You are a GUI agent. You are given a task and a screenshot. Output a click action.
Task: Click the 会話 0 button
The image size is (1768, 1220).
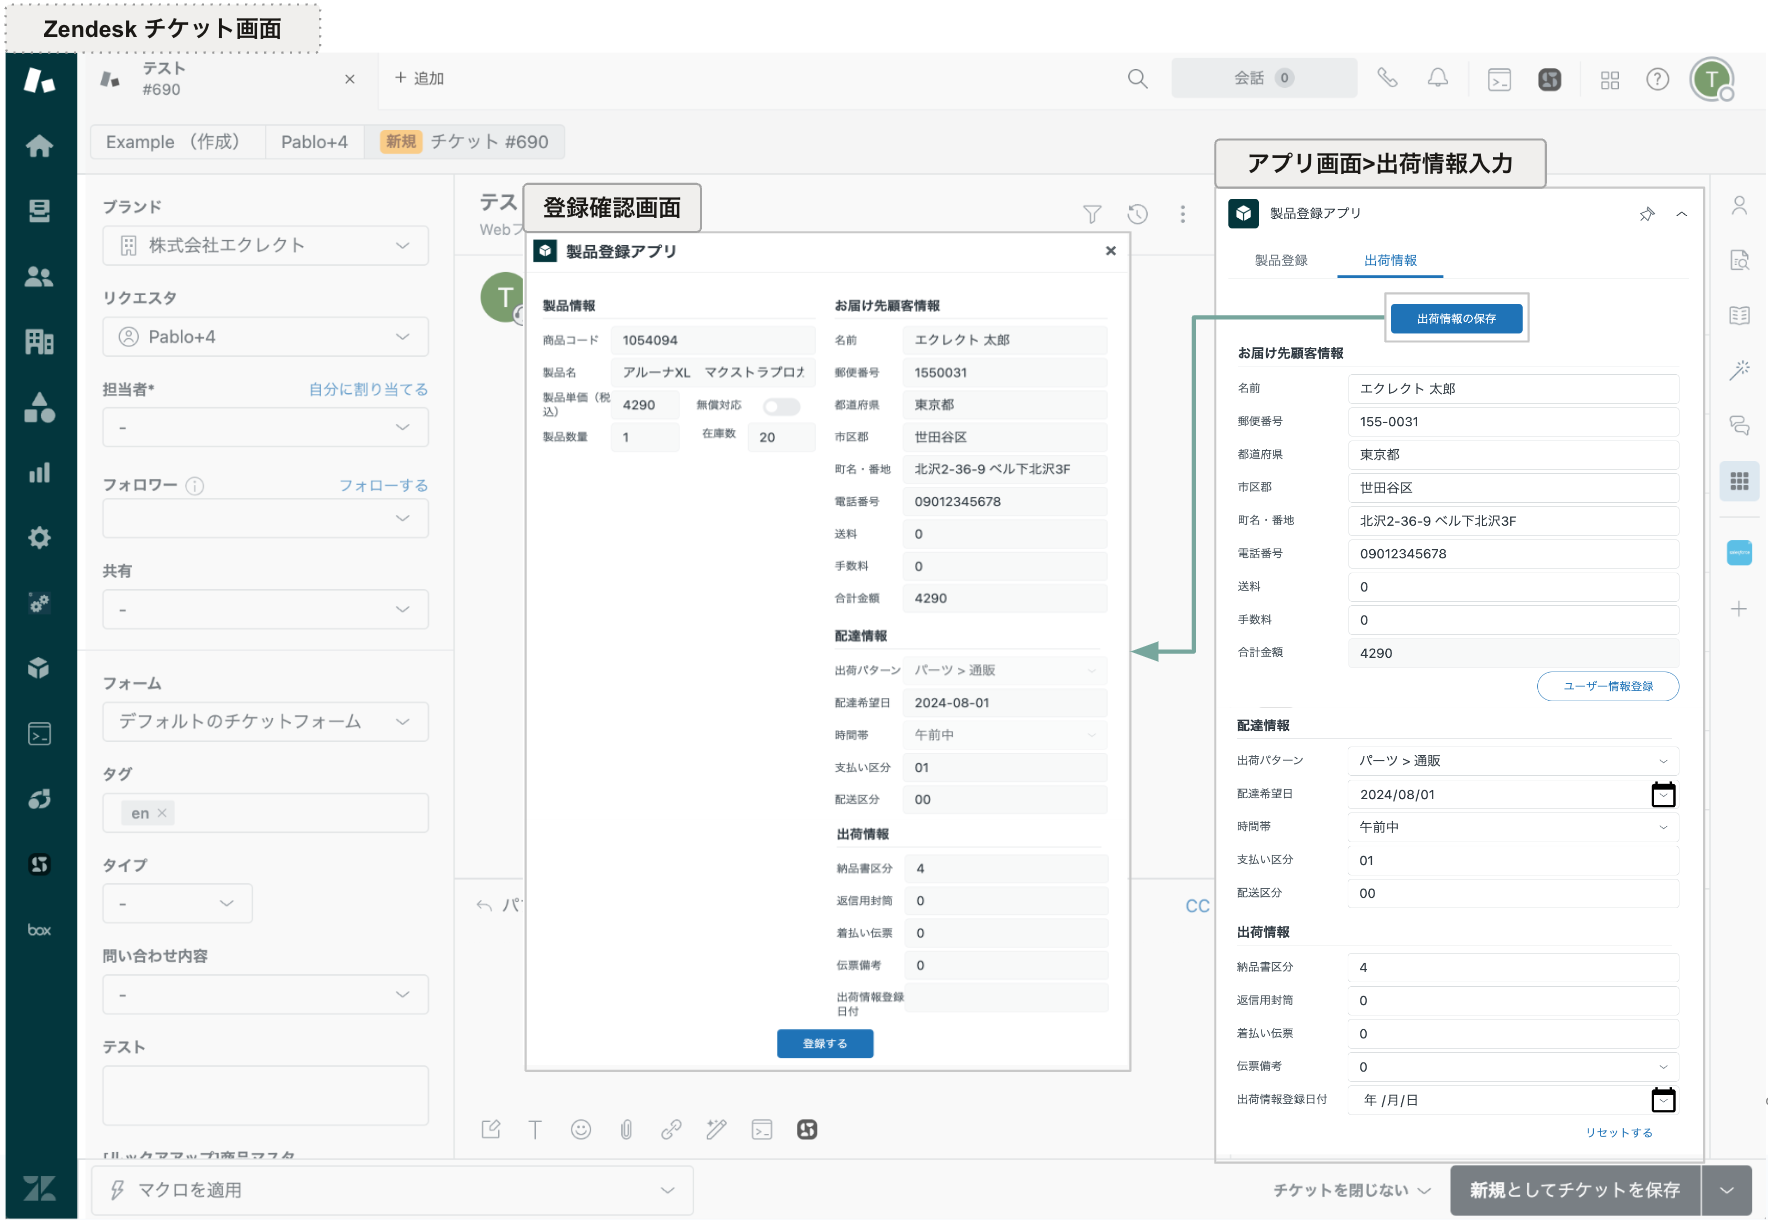[1265, 78]
